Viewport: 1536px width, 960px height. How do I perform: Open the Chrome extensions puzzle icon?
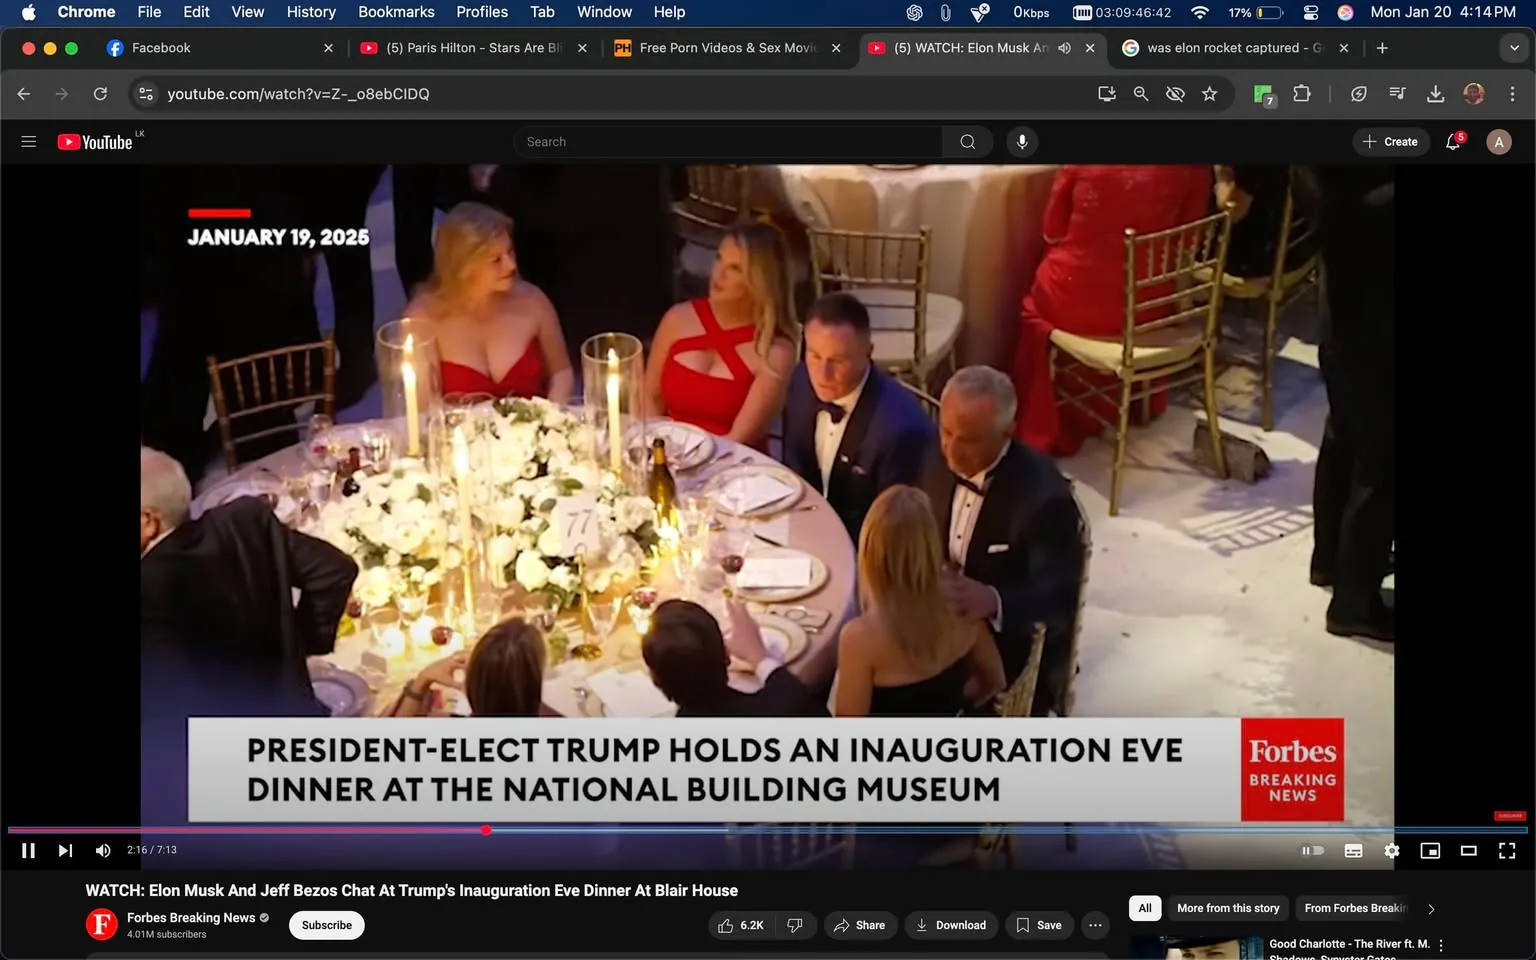[1302, 93]
